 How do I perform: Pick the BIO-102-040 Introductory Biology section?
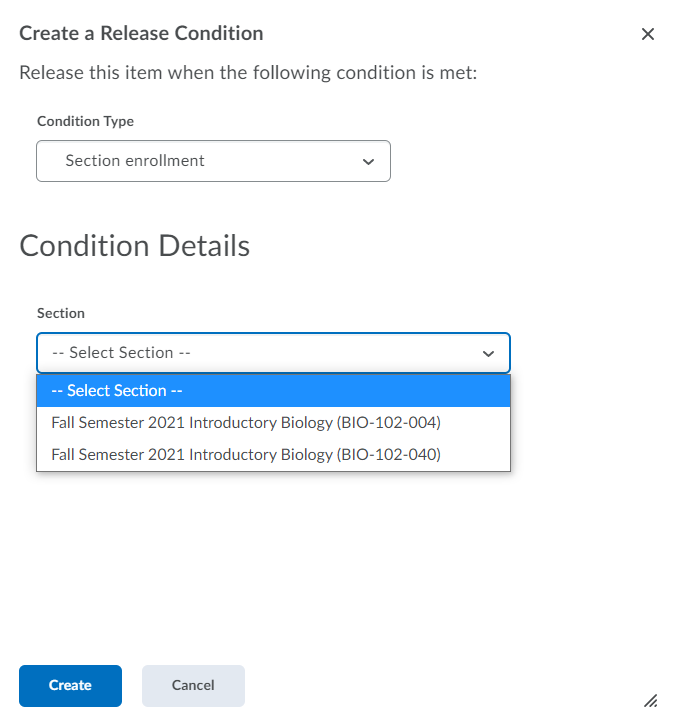pyautogui.click(x=246, y=455)
